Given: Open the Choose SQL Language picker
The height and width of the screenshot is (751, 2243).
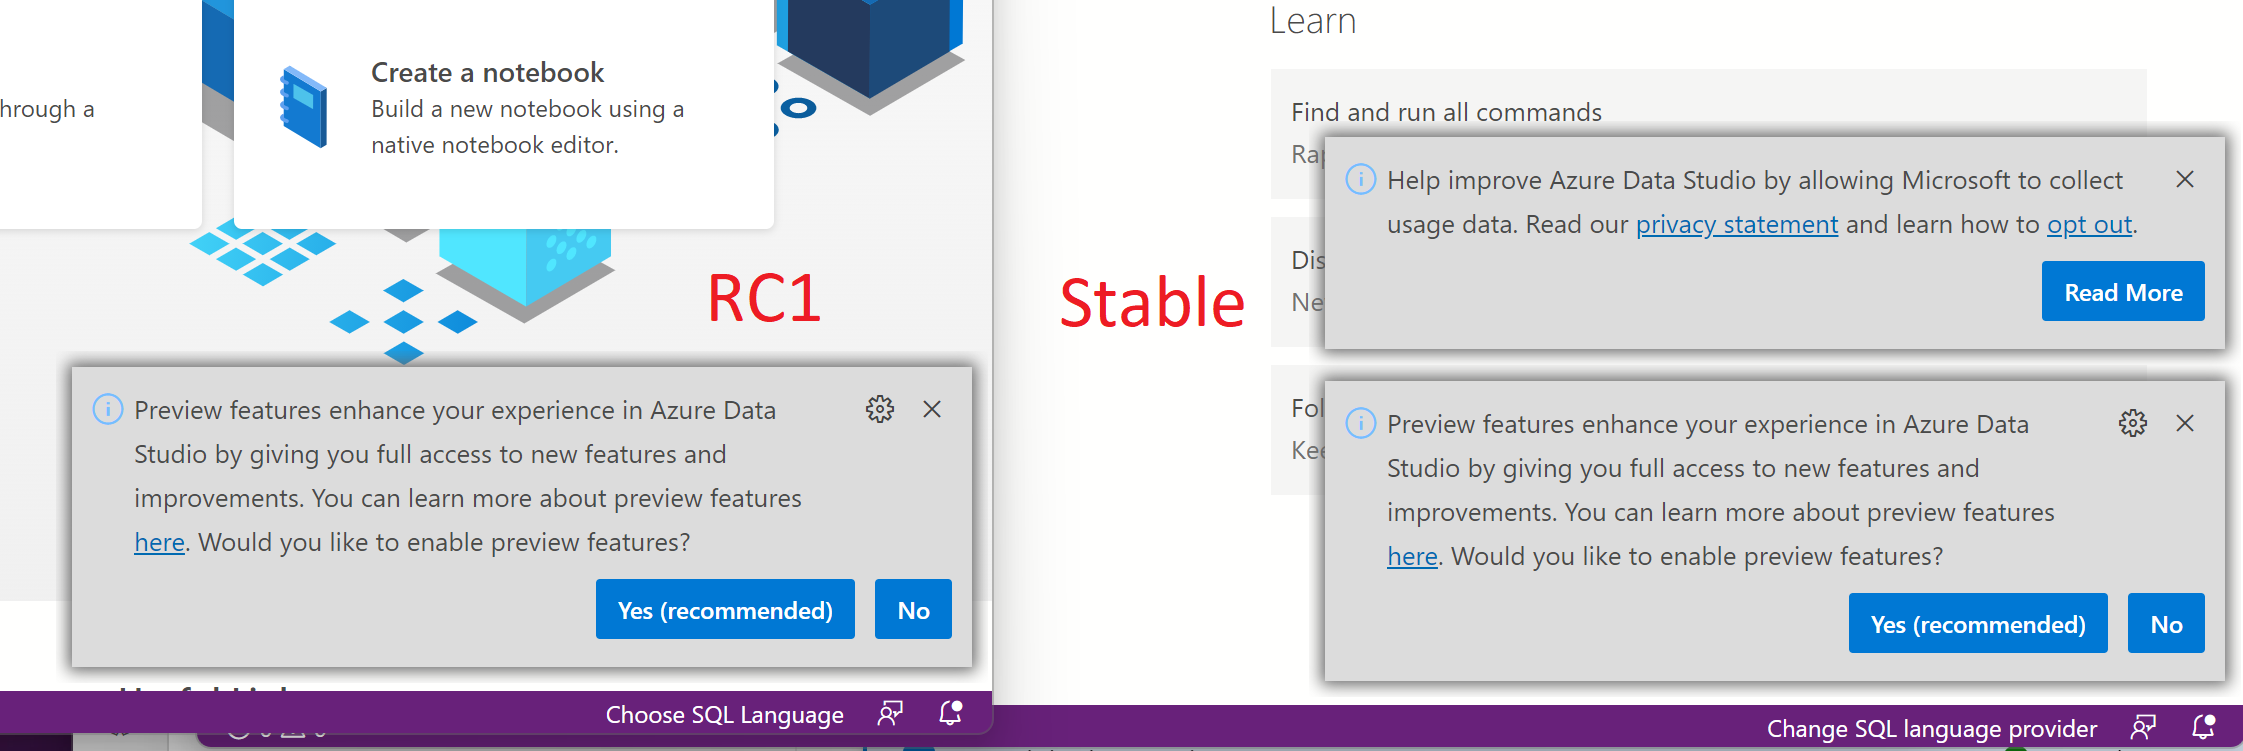Looking at the screenshot, I should point(723,714).
